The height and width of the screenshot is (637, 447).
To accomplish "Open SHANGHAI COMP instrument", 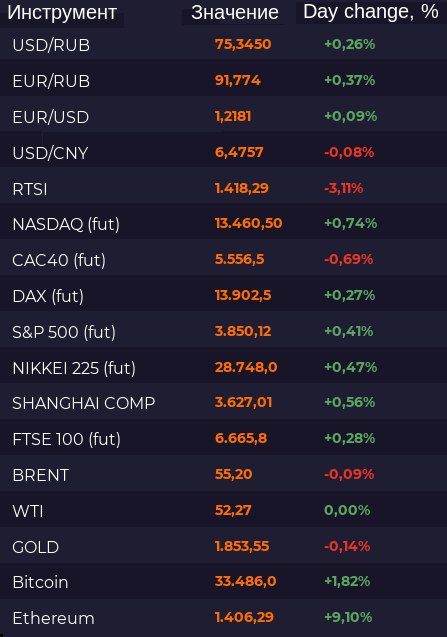I will [84, 403].
